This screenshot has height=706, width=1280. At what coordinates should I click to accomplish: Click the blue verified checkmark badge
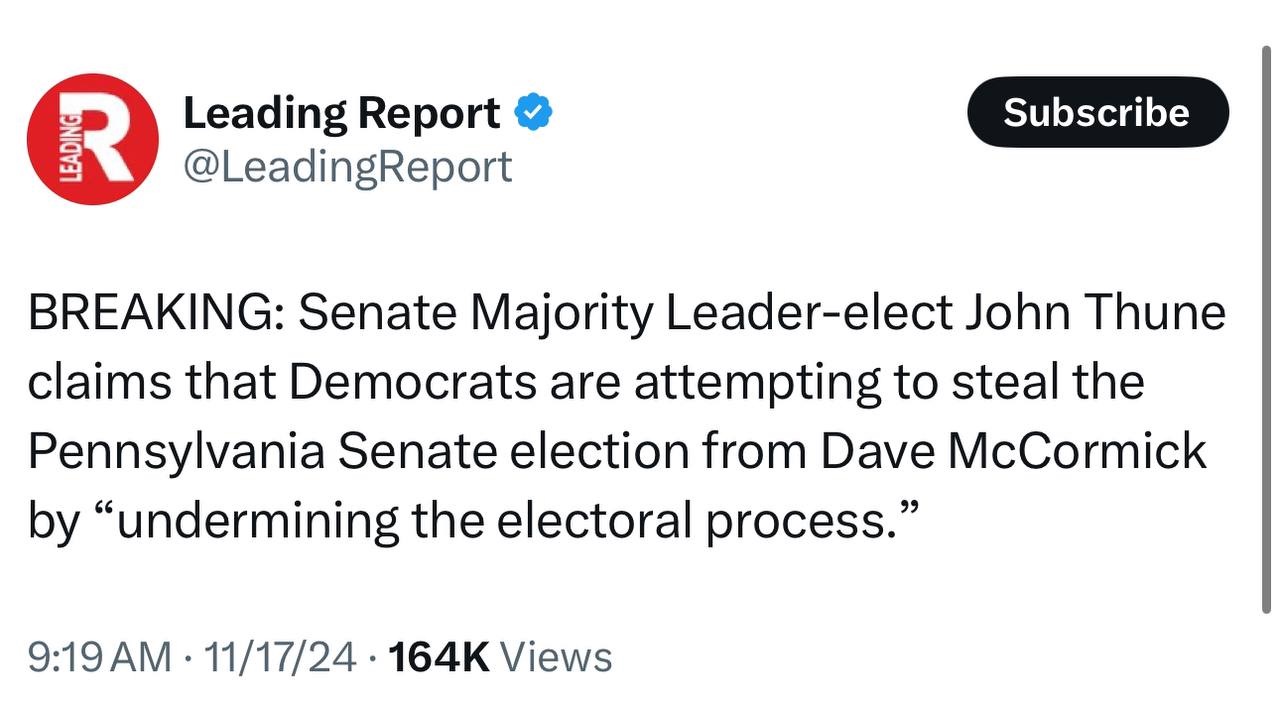point(534,113)
